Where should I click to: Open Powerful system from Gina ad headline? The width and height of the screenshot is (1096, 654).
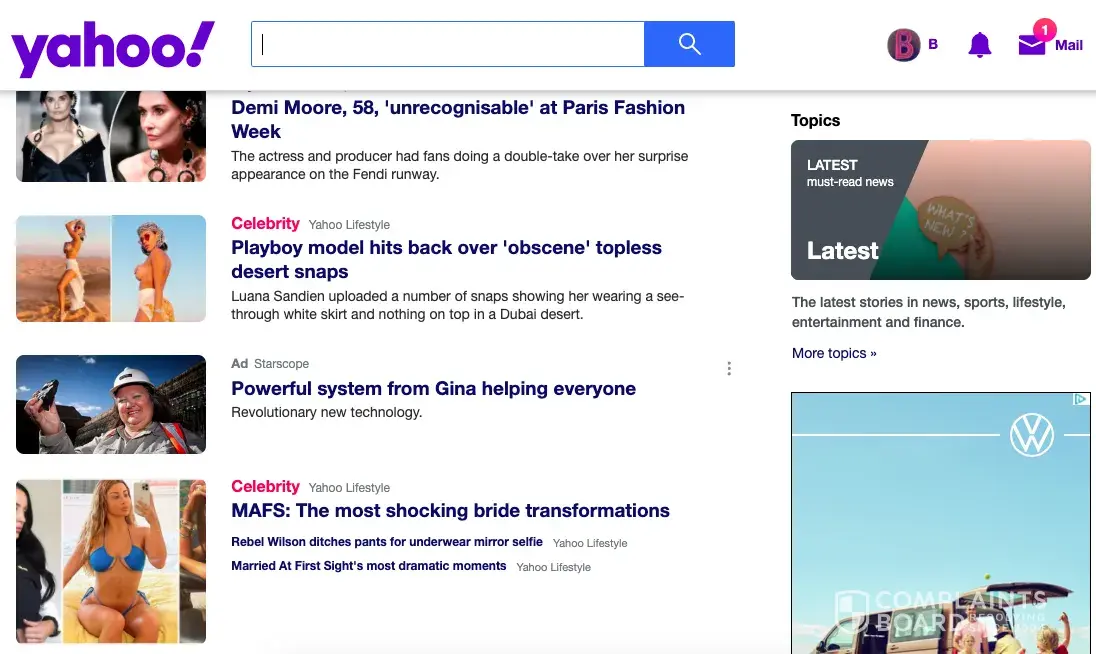[433, 388]
